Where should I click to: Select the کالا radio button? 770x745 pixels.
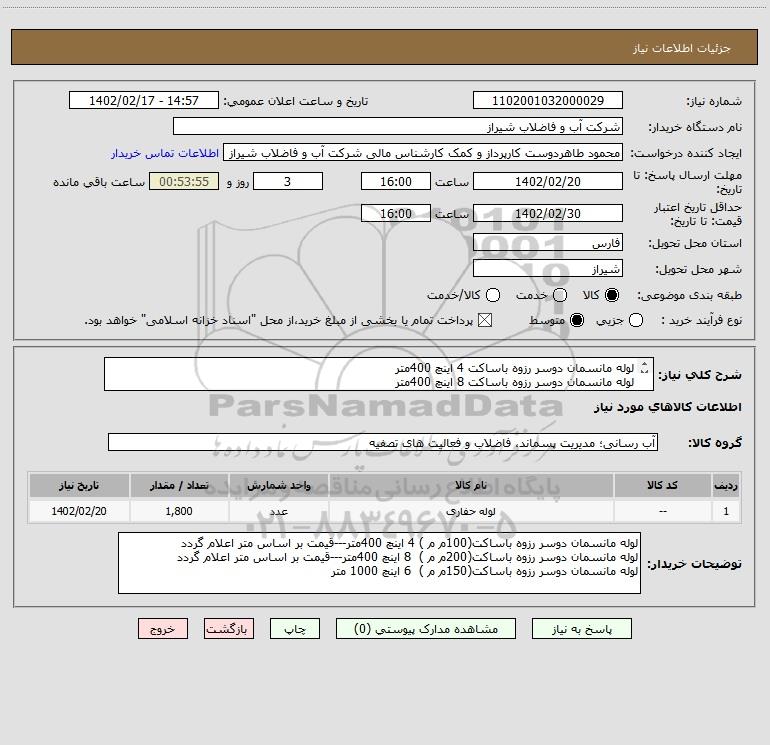[x=612, y=295]
